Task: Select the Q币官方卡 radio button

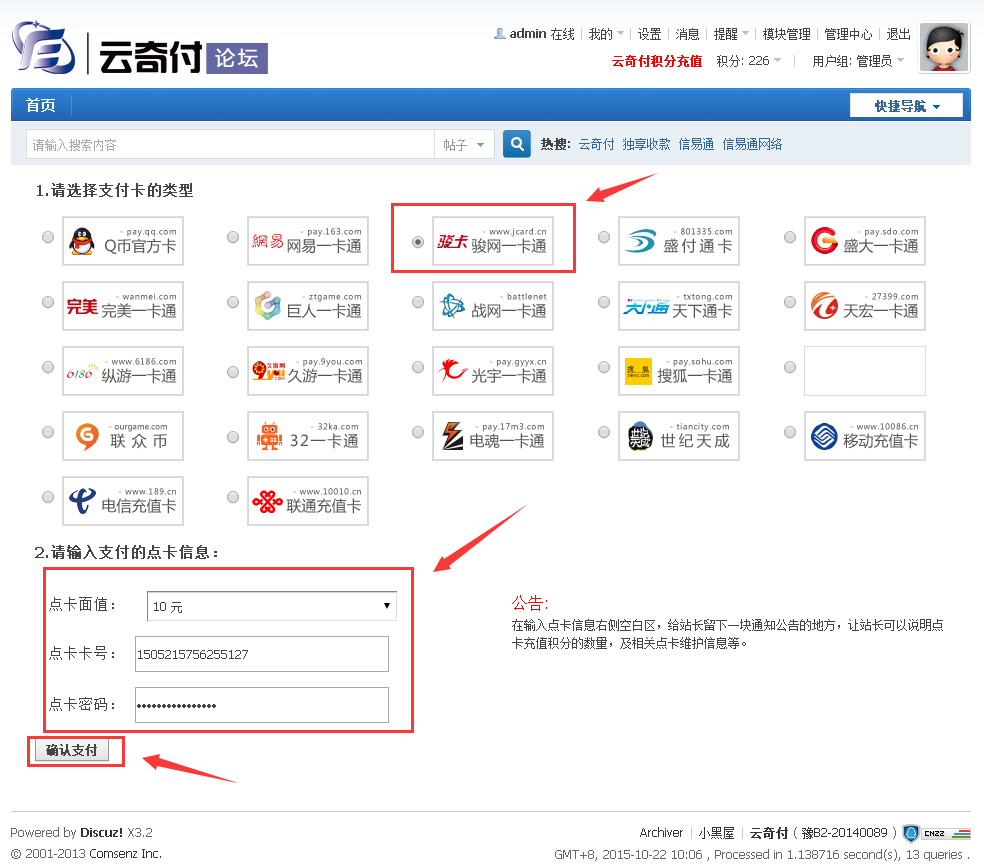Action: (48, 237)
